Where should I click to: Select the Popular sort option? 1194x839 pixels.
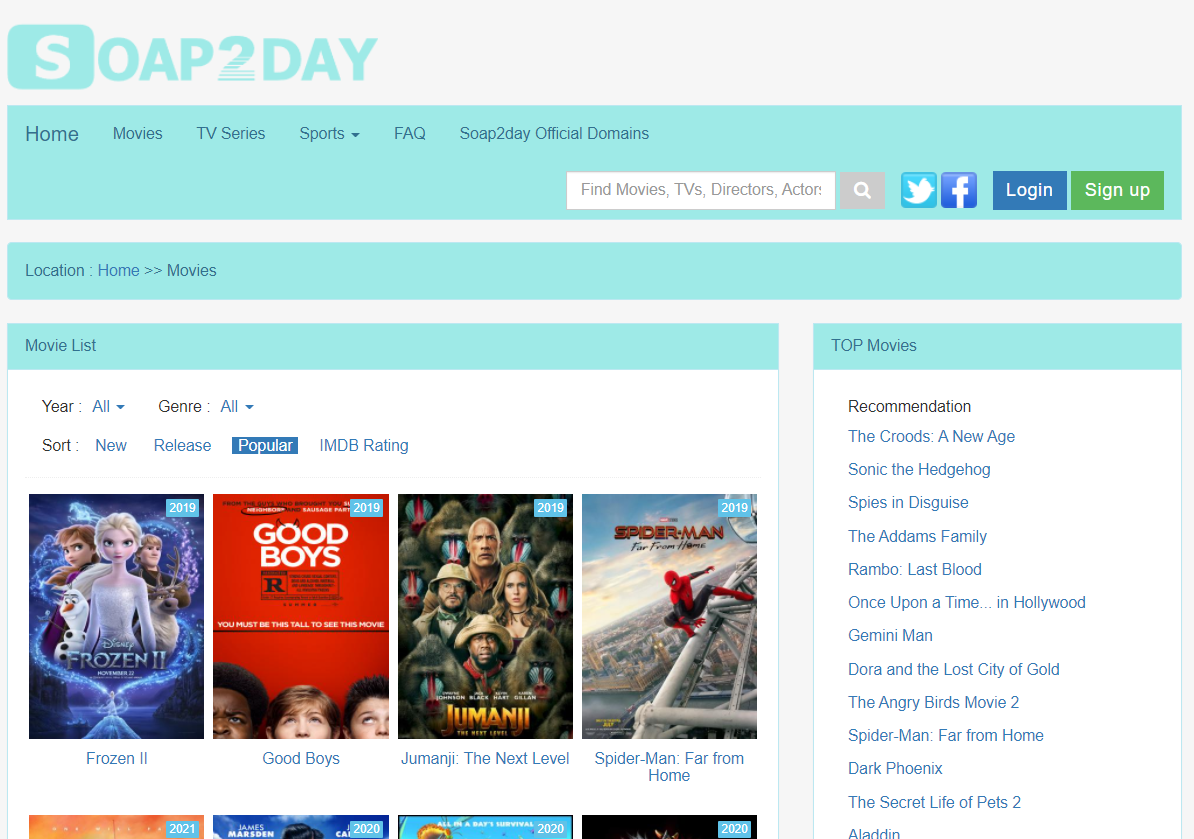coord(265,445)
